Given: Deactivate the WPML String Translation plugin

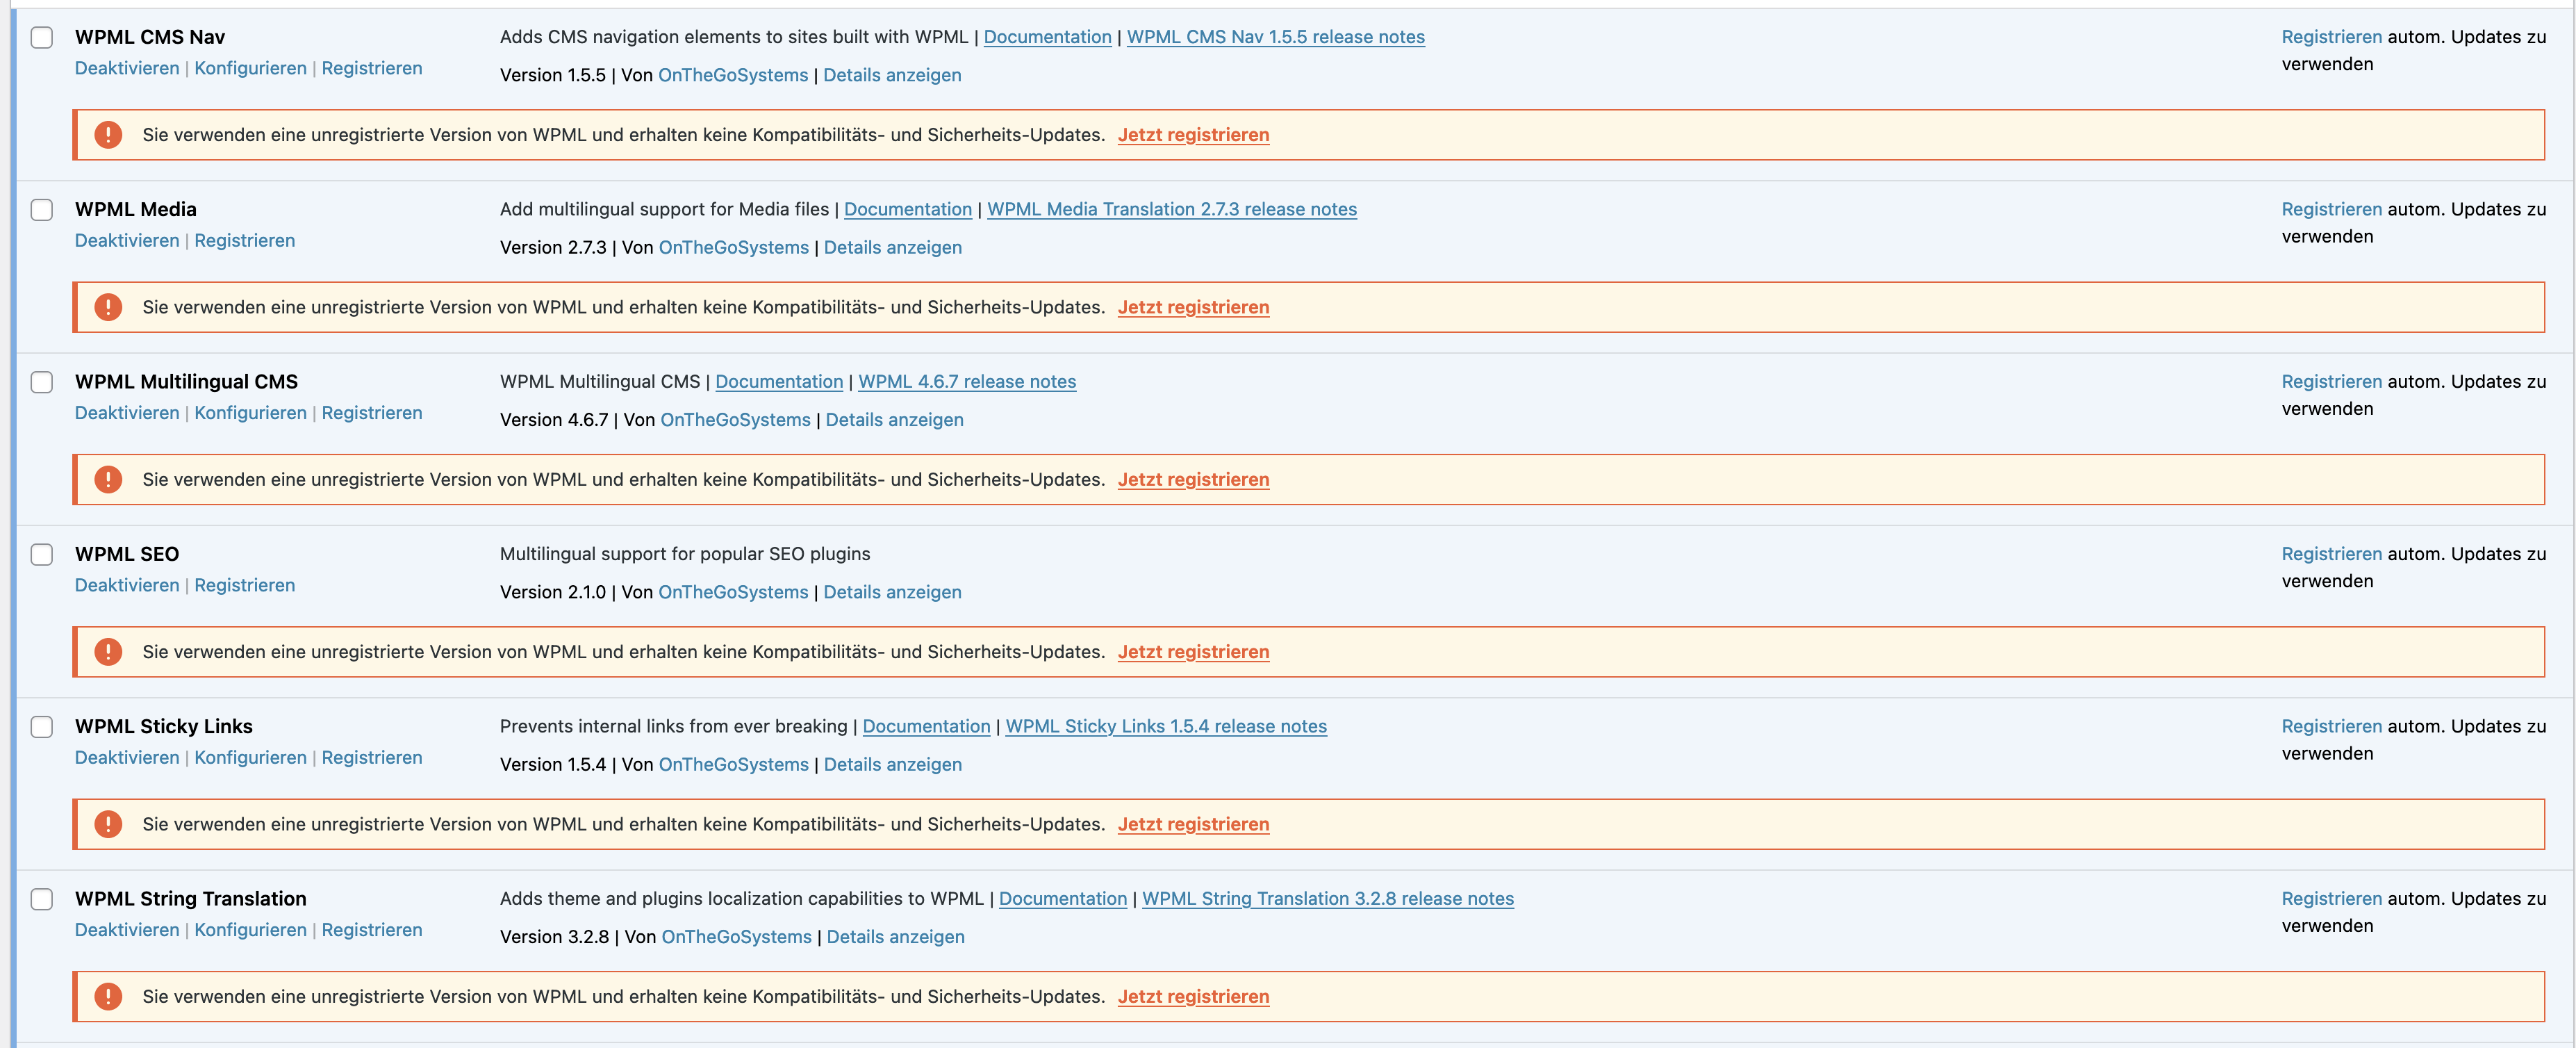Looking at the screenshot, I should tap(127, 930).
